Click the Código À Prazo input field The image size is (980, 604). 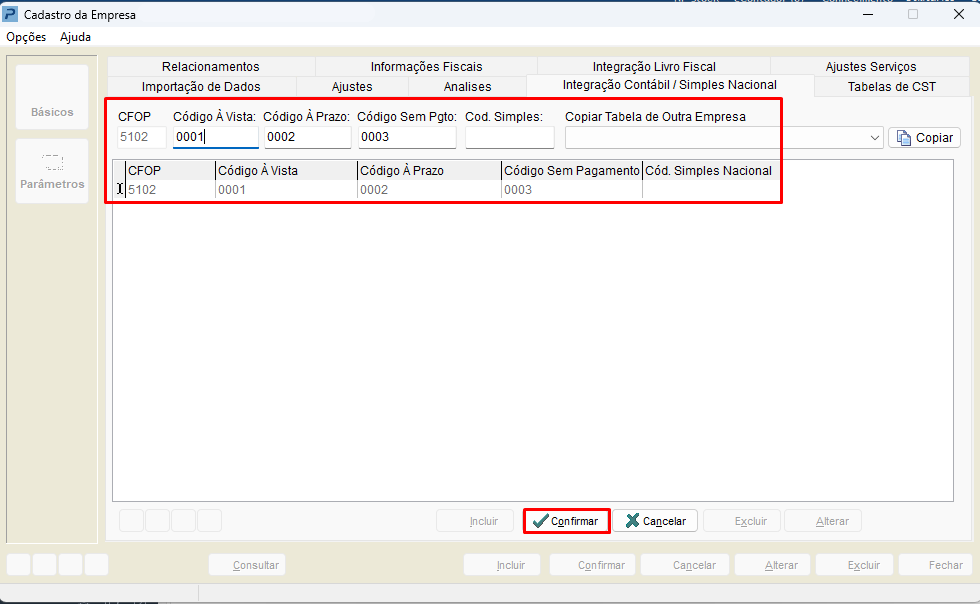(x=307, y=138)
